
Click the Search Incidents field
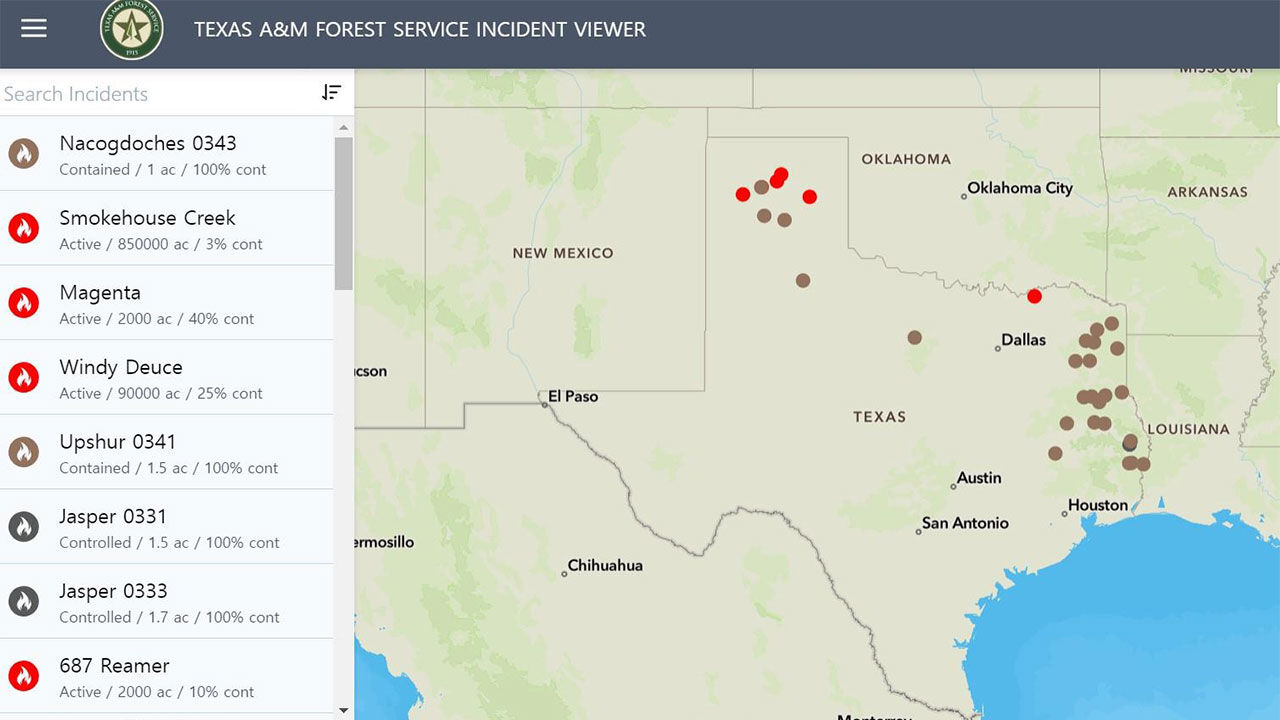point(155,94)
